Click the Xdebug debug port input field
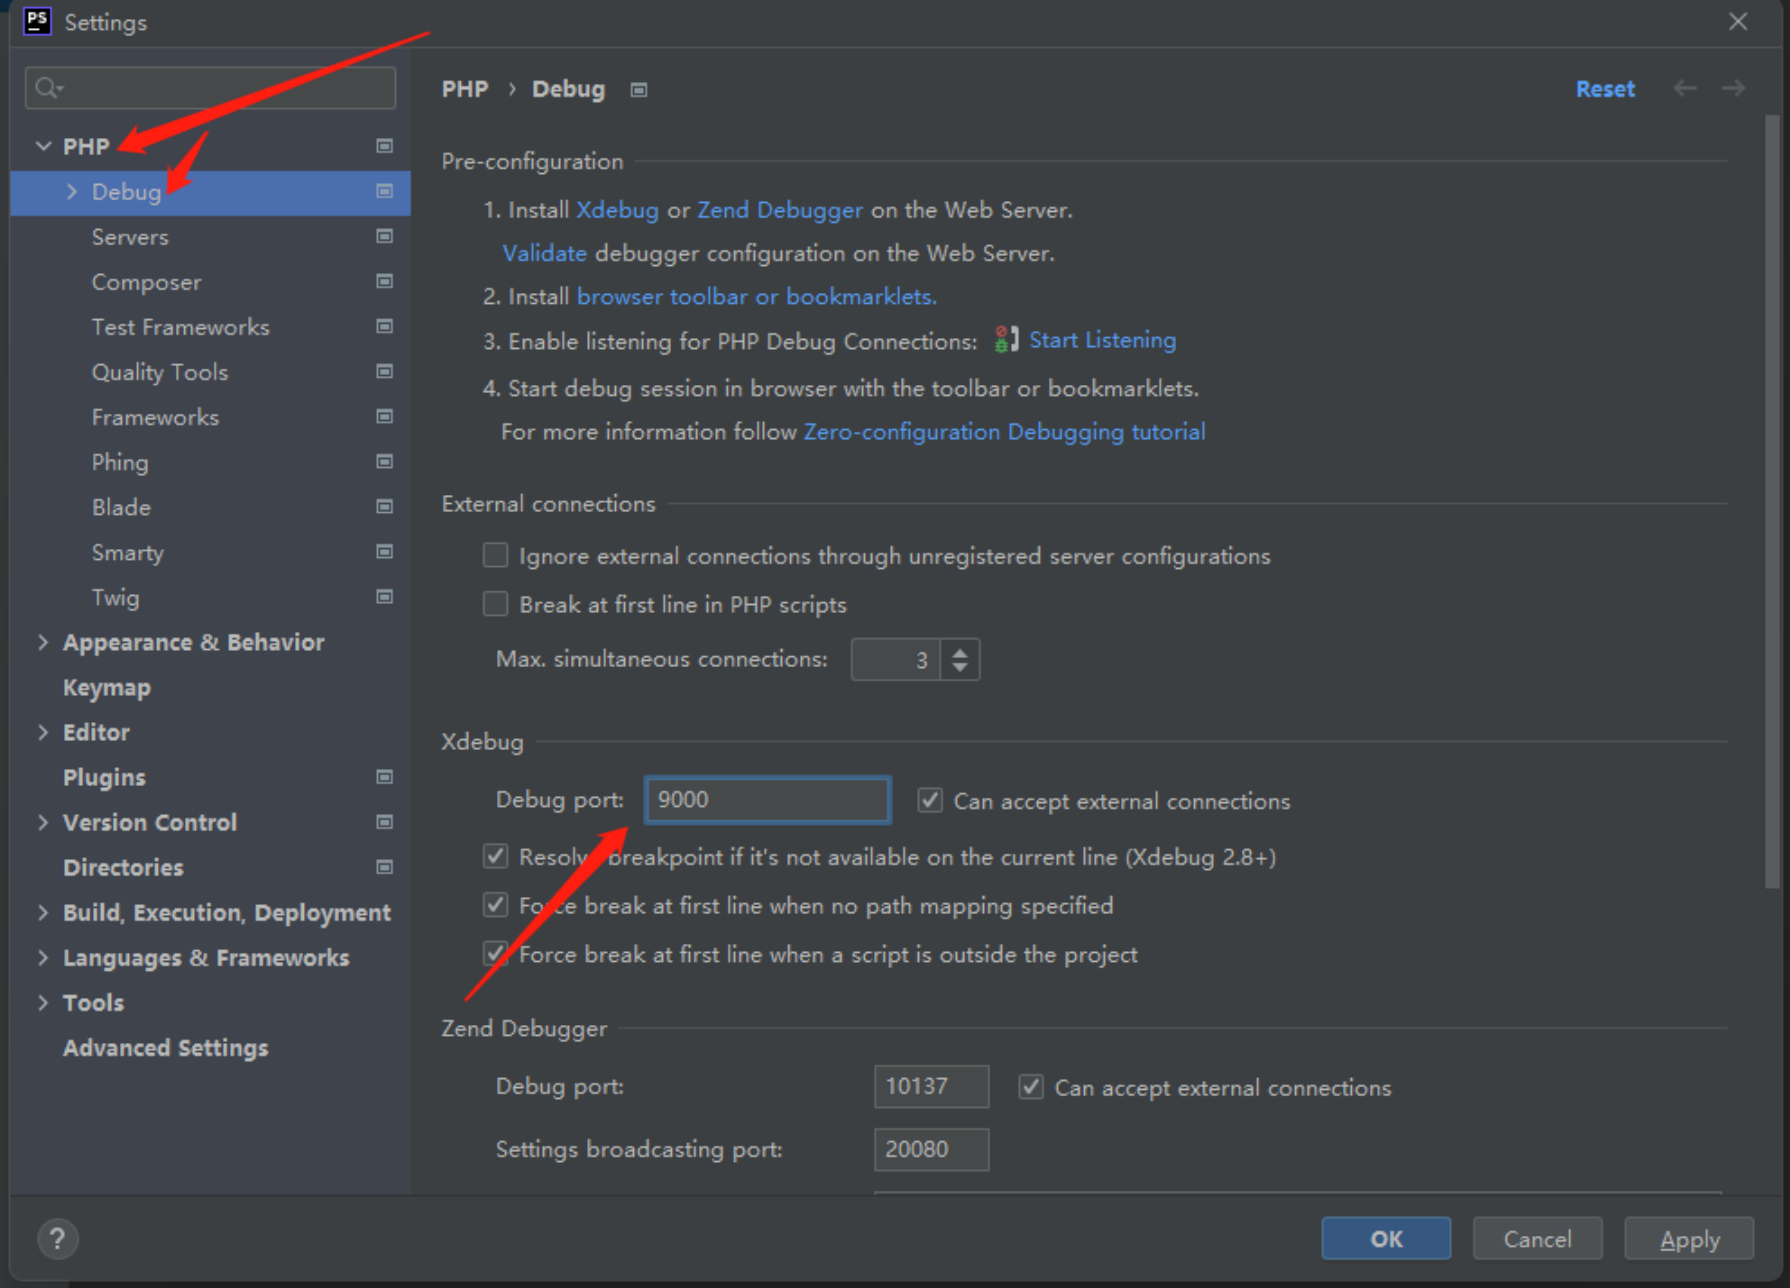The image size is (1790, 1288). coord(766,799)
